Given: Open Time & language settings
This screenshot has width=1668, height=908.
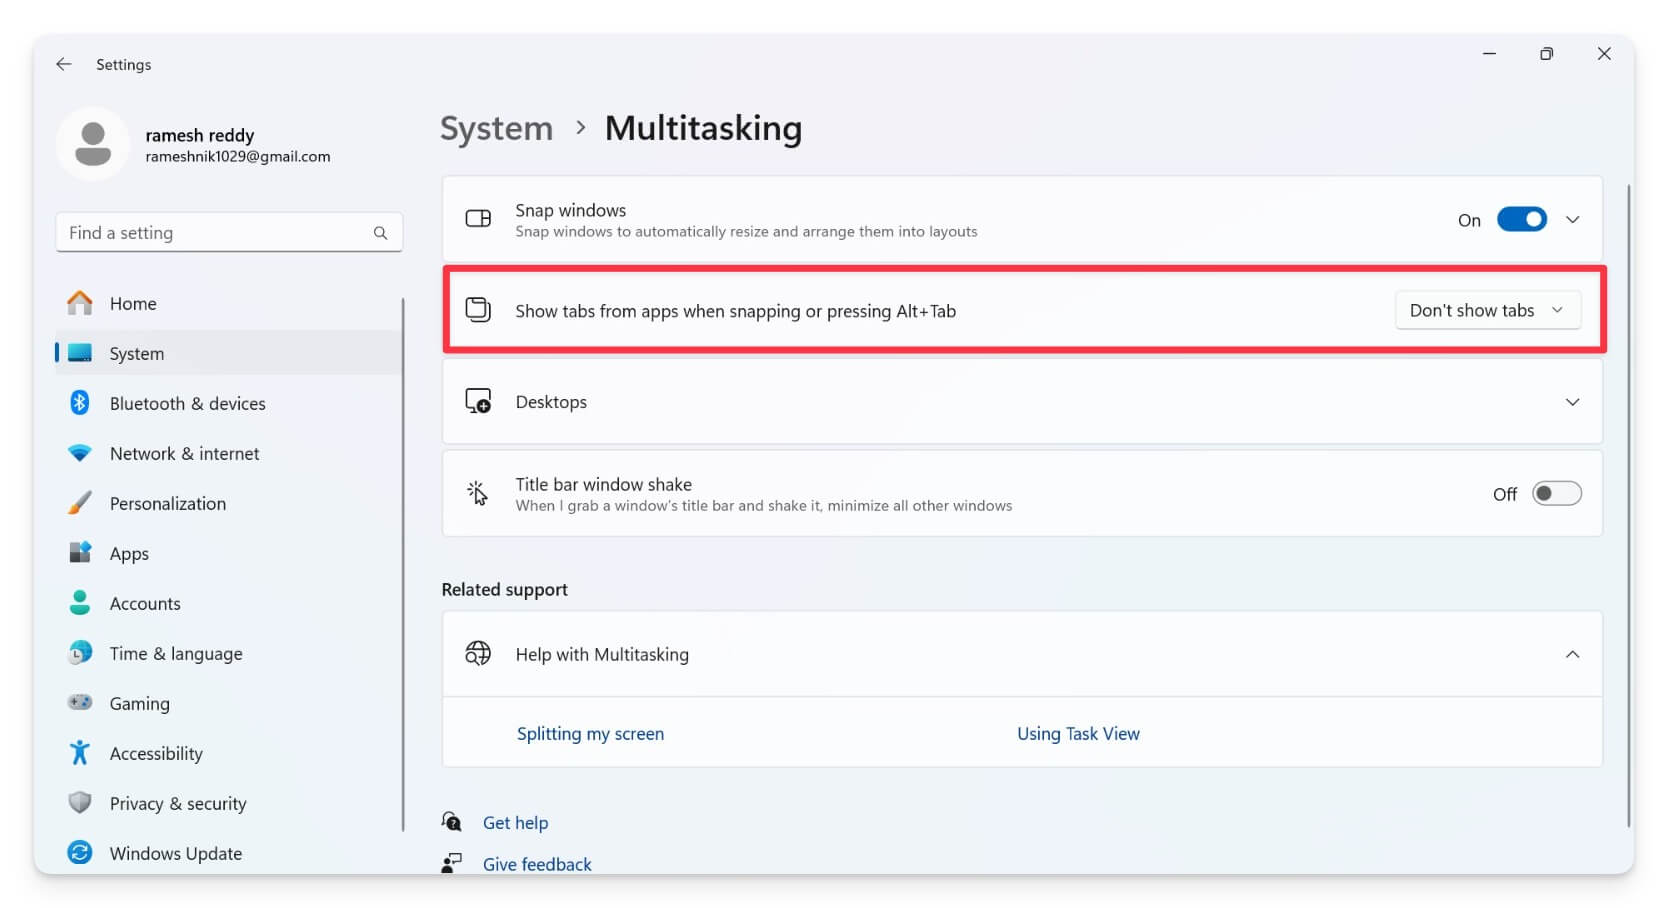Looking at the screenshot, I should point(175,653).
